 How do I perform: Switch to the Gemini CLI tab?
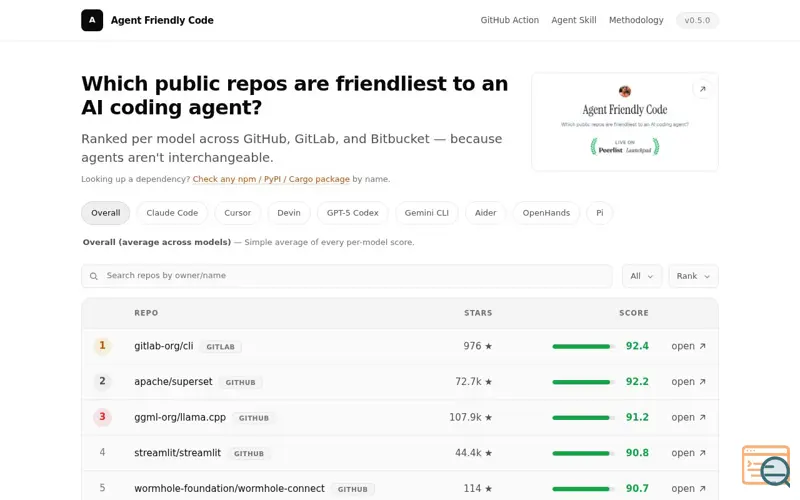pyautogui.click(x=427, y=213)
